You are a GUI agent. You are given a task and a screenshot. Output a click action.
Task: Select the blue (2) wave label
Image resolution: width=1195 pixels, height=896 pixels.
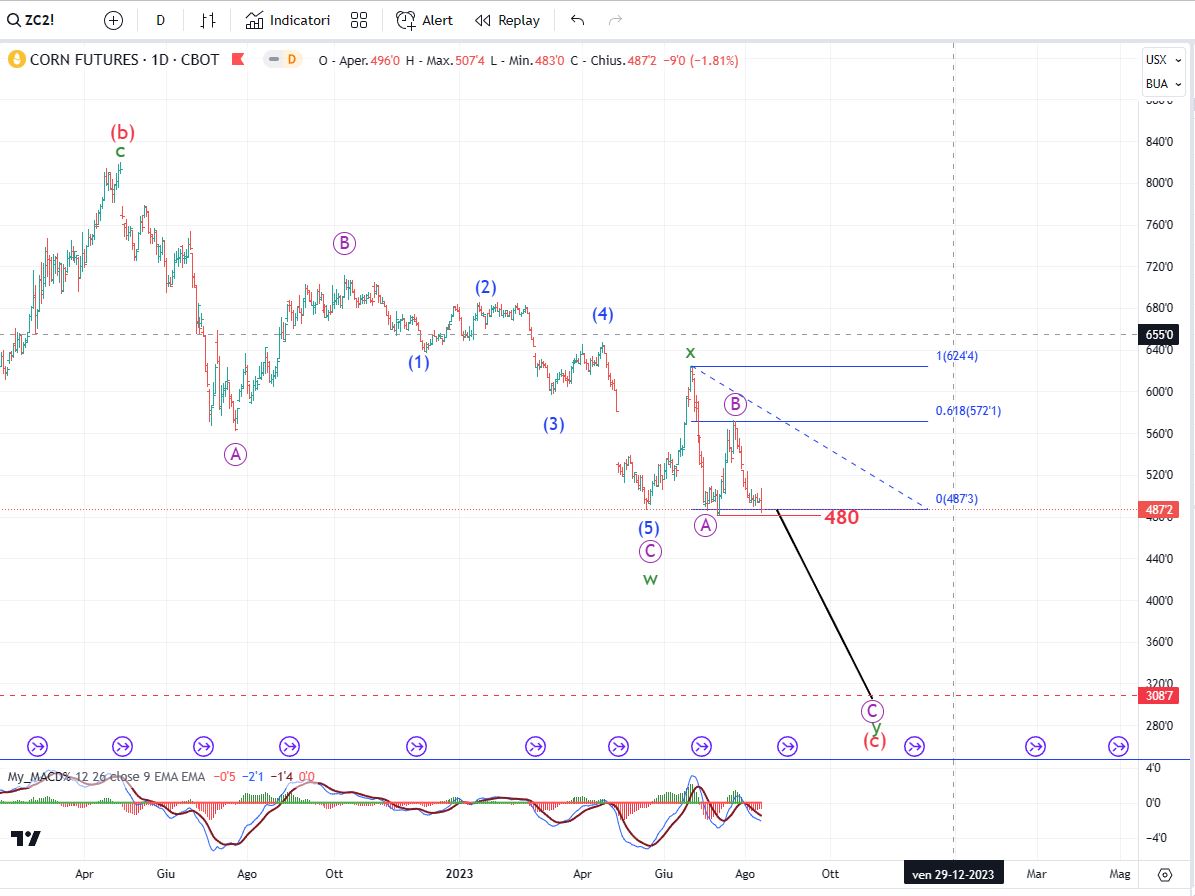coord(486,287)
